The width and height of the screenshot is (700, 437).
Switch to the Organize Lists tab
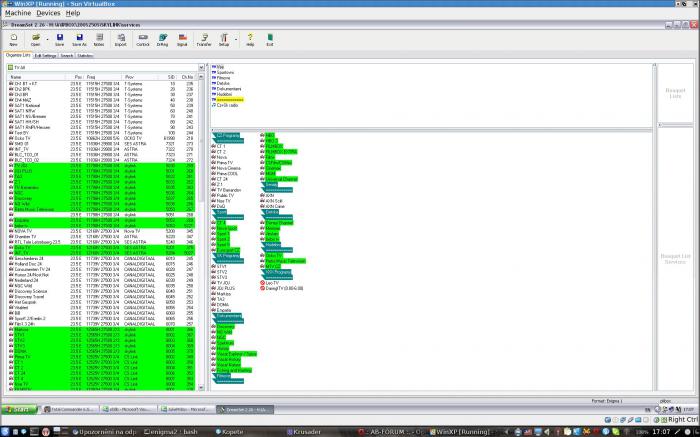(x=18, y=55)
